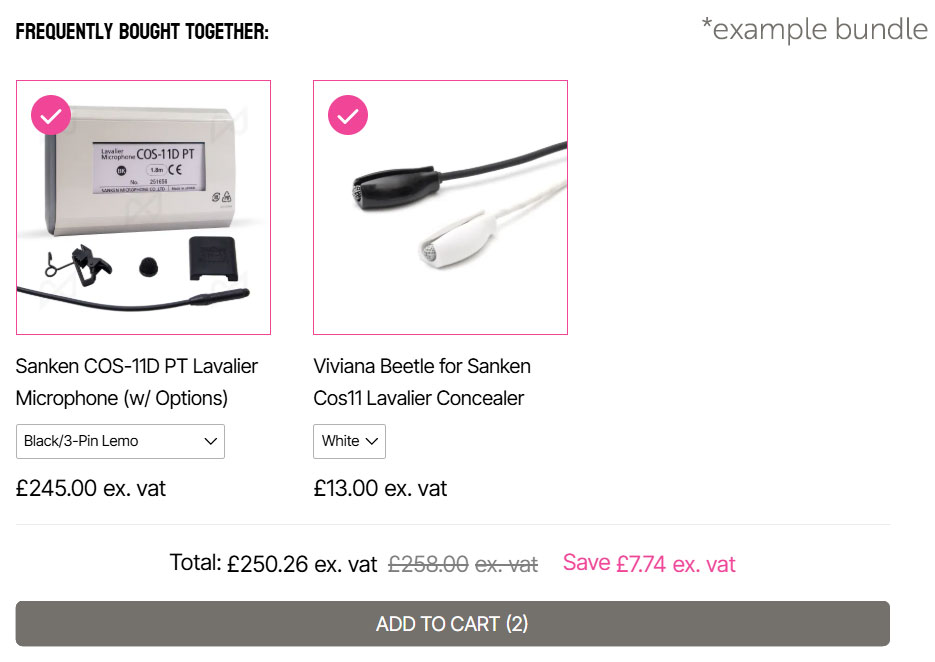Image resolution: width=935 pixels, height=662 pixels.
Task: Open the Sanken COS-11D PT Lavalier Microphone link
Action: coord(136,382)
